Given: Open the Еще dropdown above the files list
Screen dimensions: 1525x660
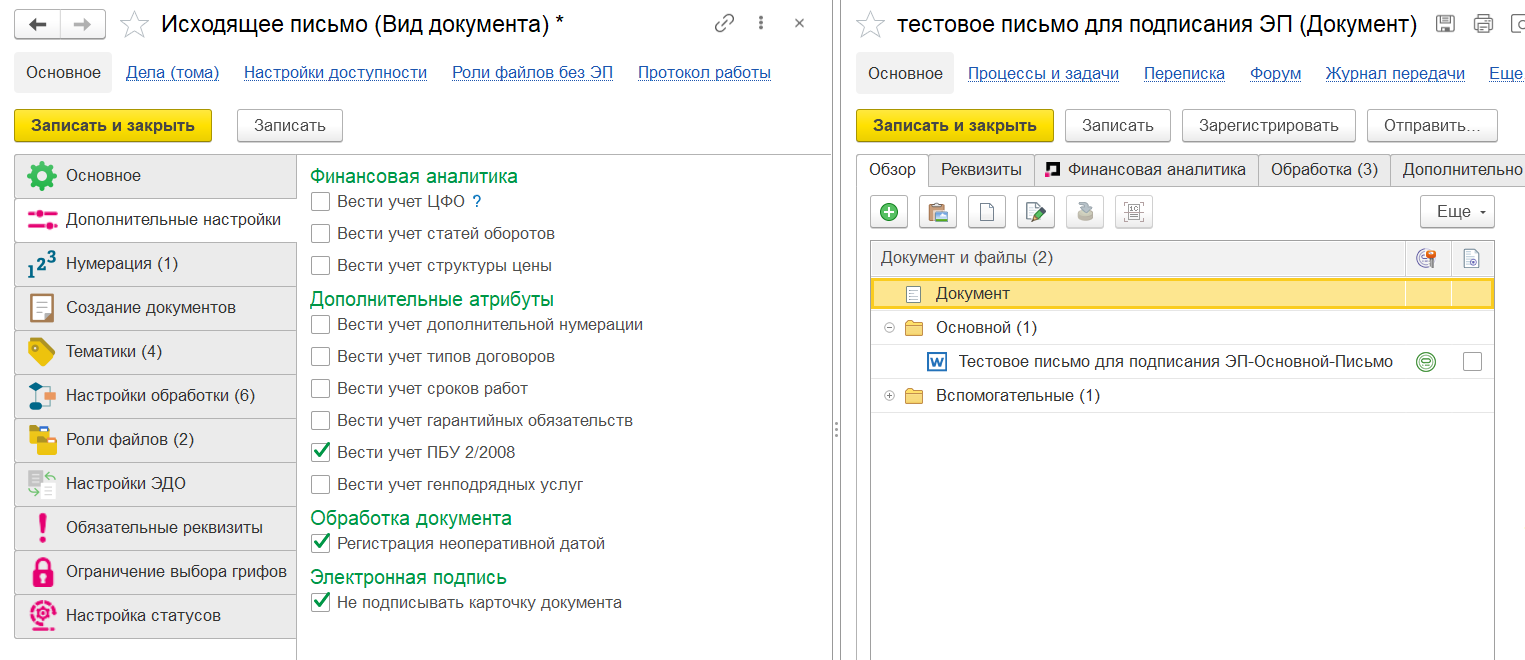Looking at the screenshot, I should pyautogui.click(x=1457, y=211).
